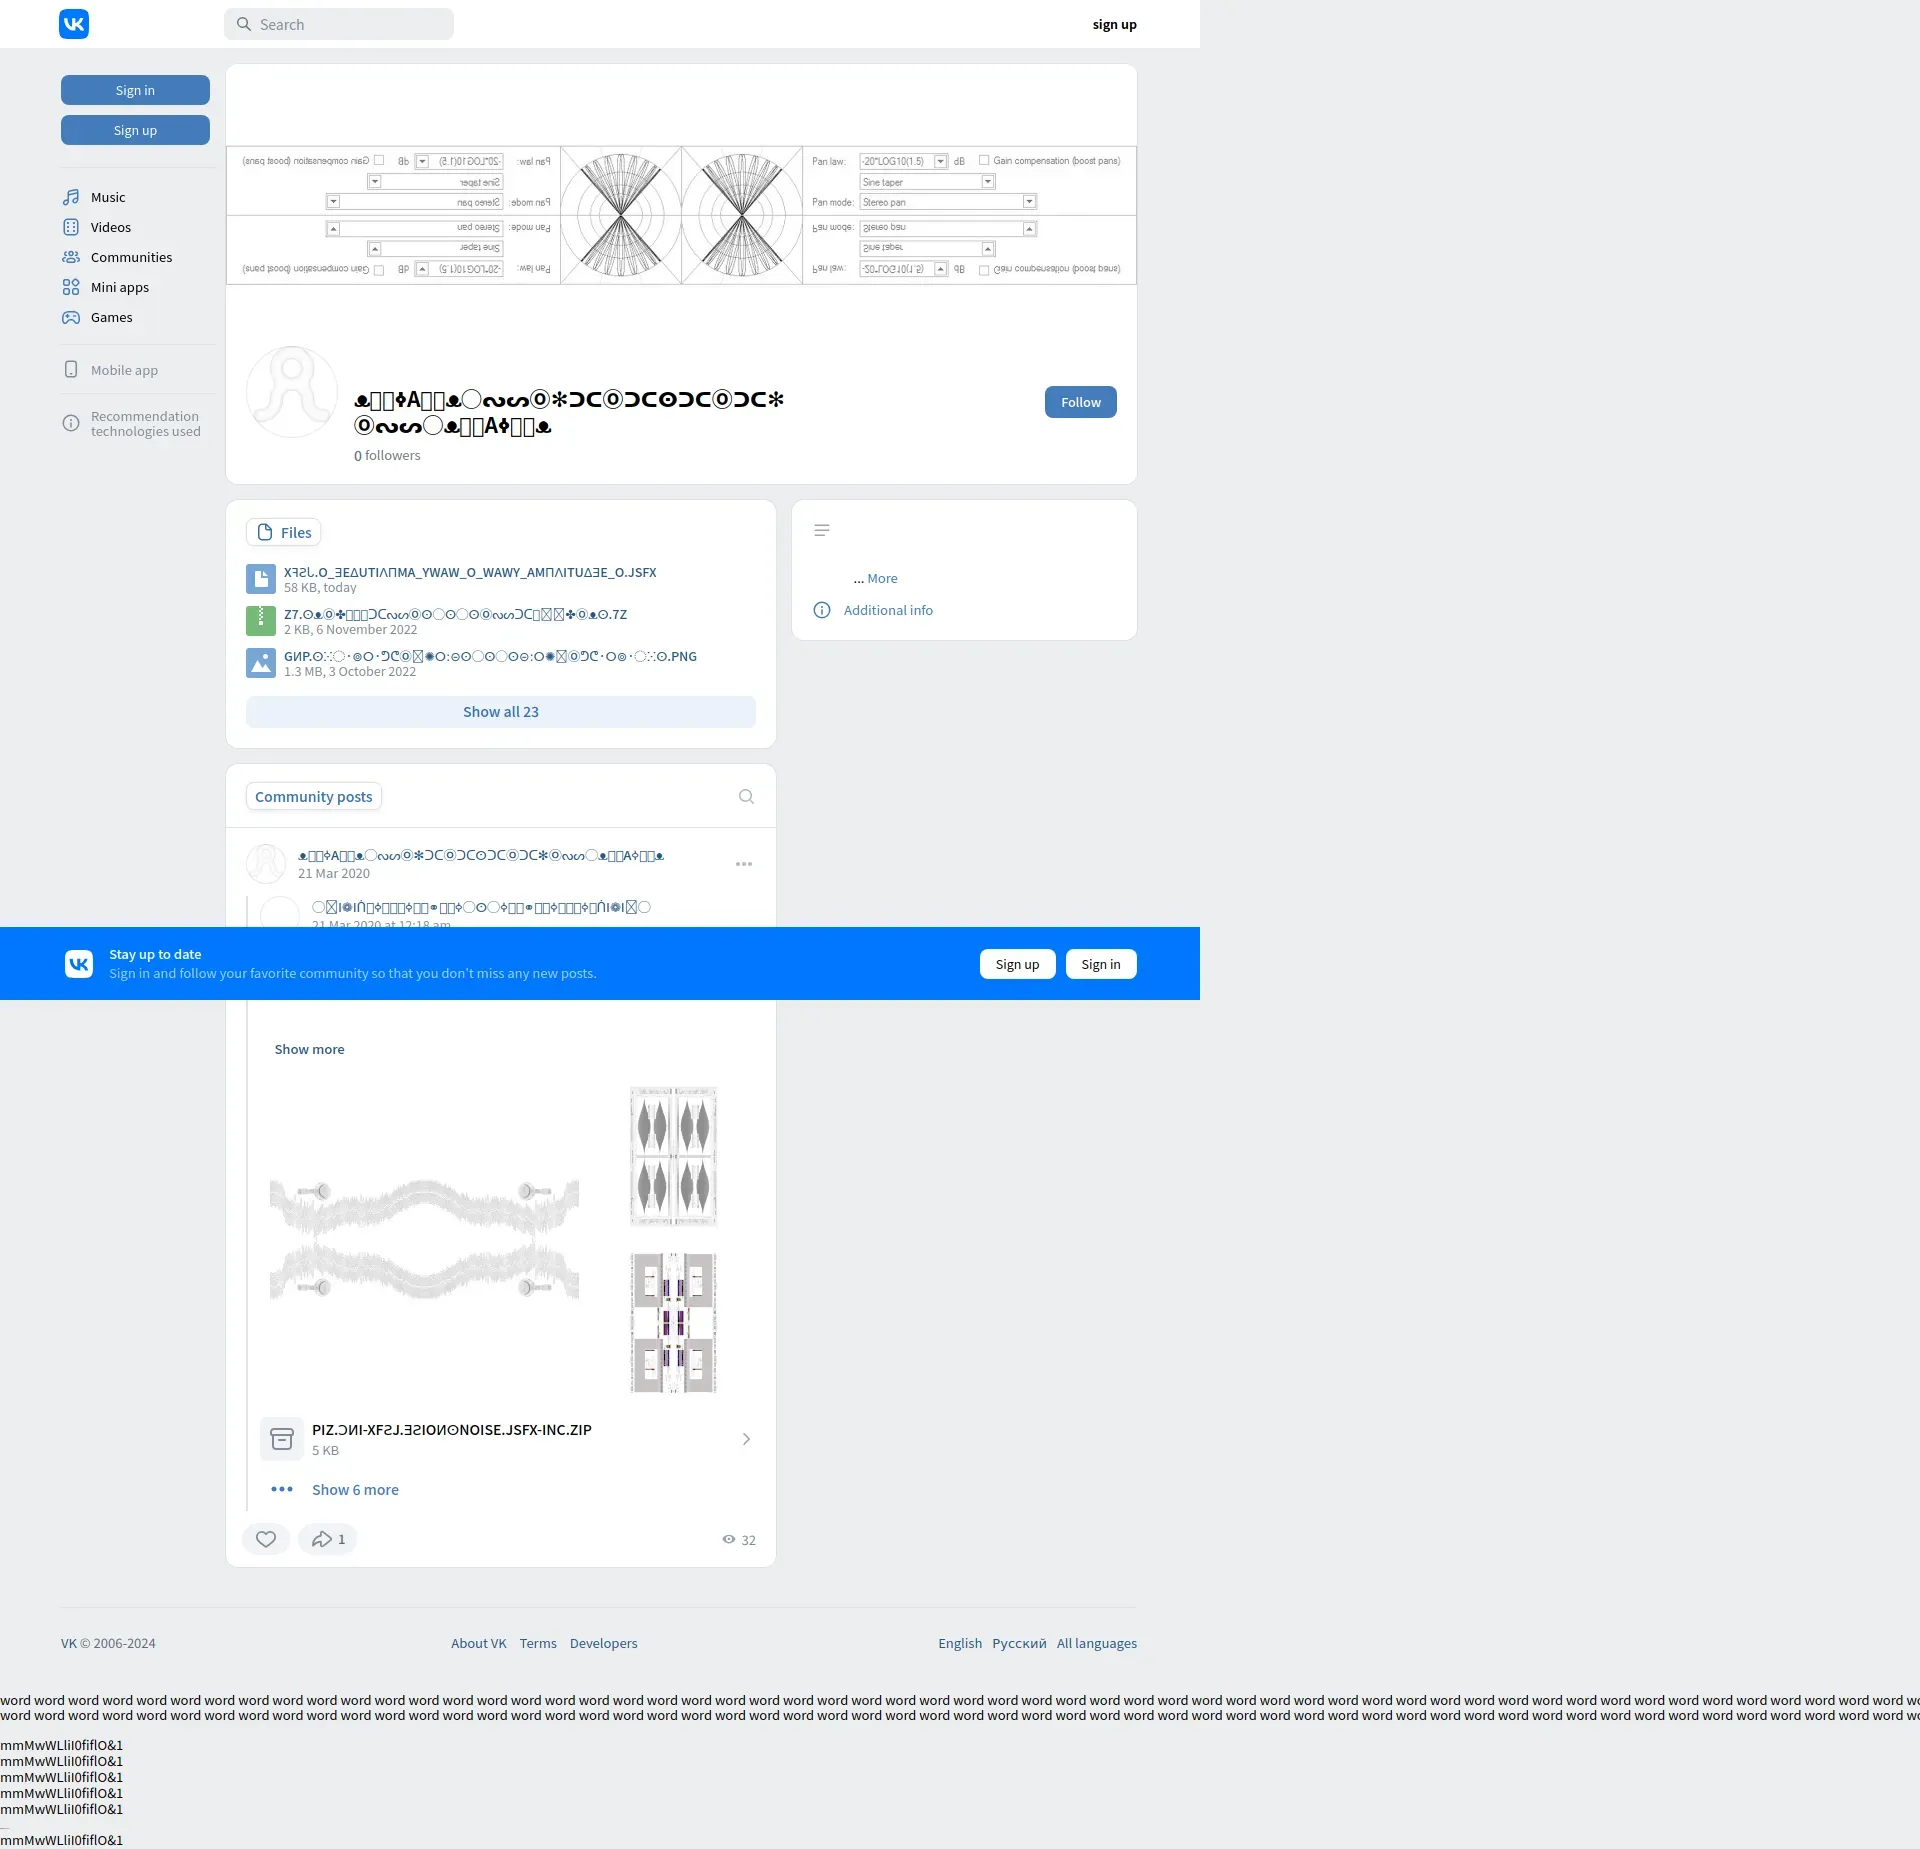The width and height of the screenshot is (1920, 1849).
Task: Open Videos section icon
Action: (x=71, y=227)
